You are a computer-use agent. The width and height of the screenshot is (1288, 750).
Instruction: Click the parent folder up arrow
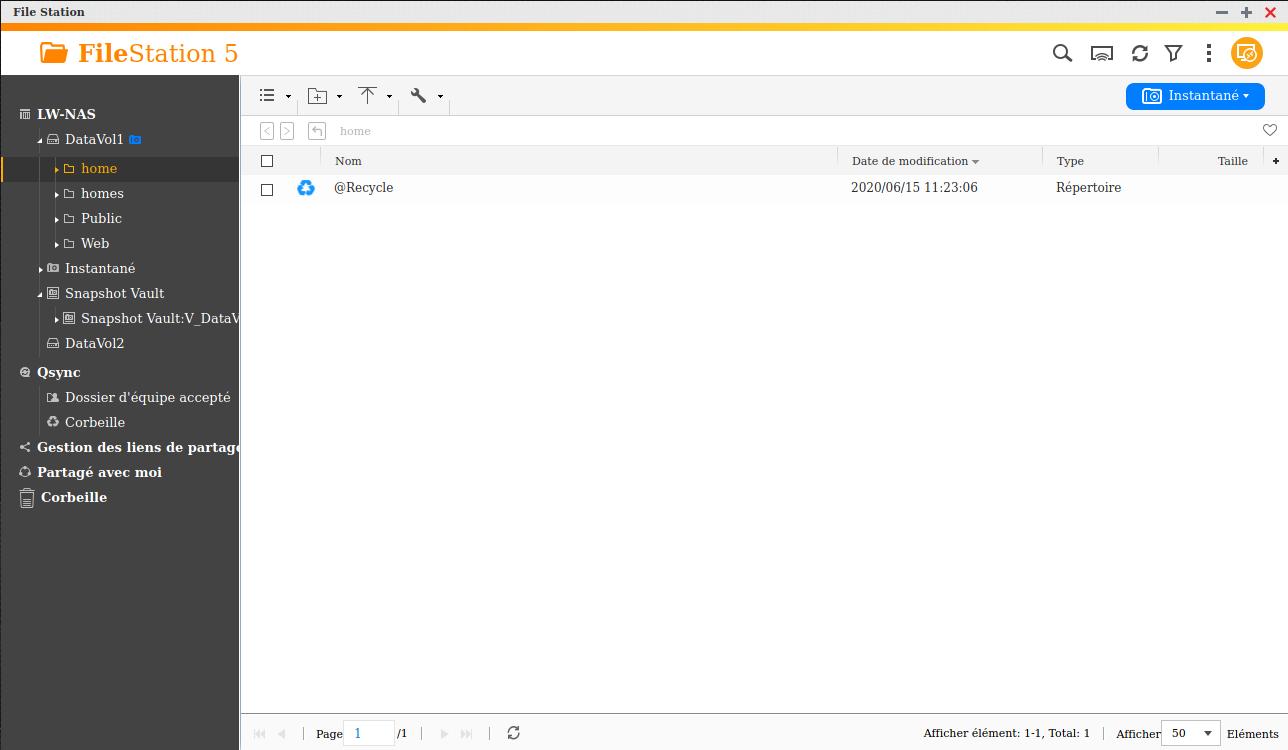click(317, 131)
